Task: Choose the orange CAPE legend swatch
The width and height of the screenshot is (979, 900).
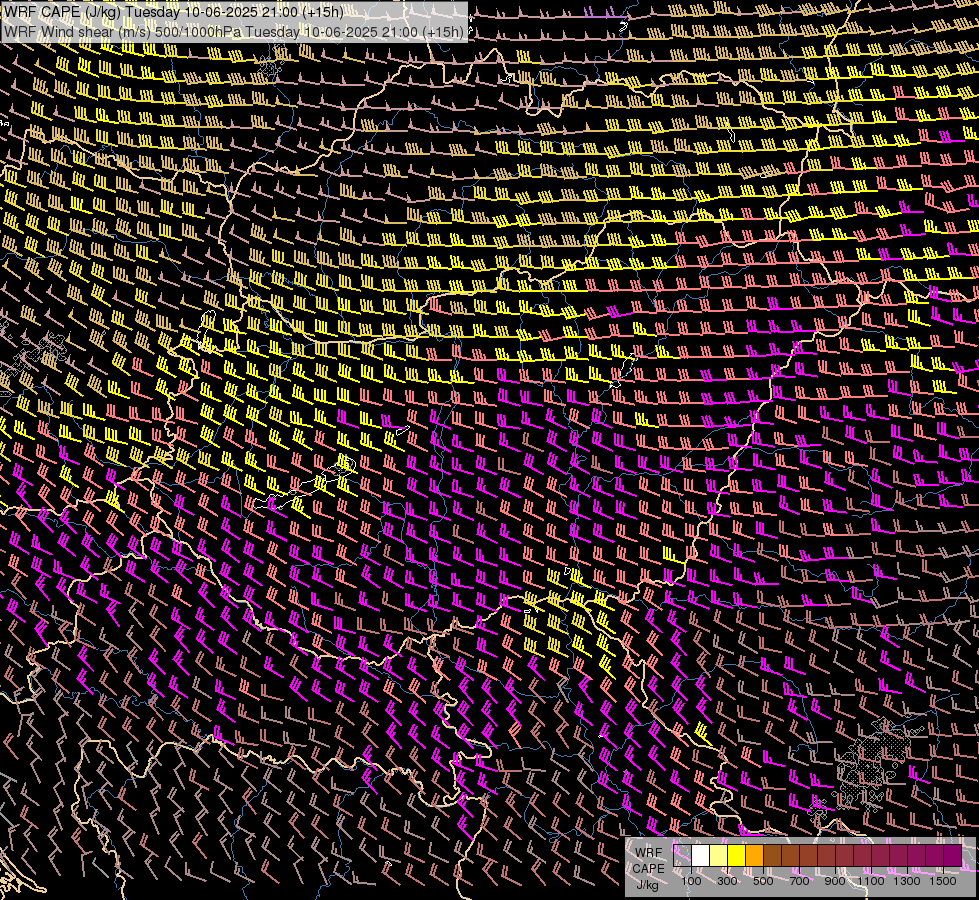Action: (755, 856)
